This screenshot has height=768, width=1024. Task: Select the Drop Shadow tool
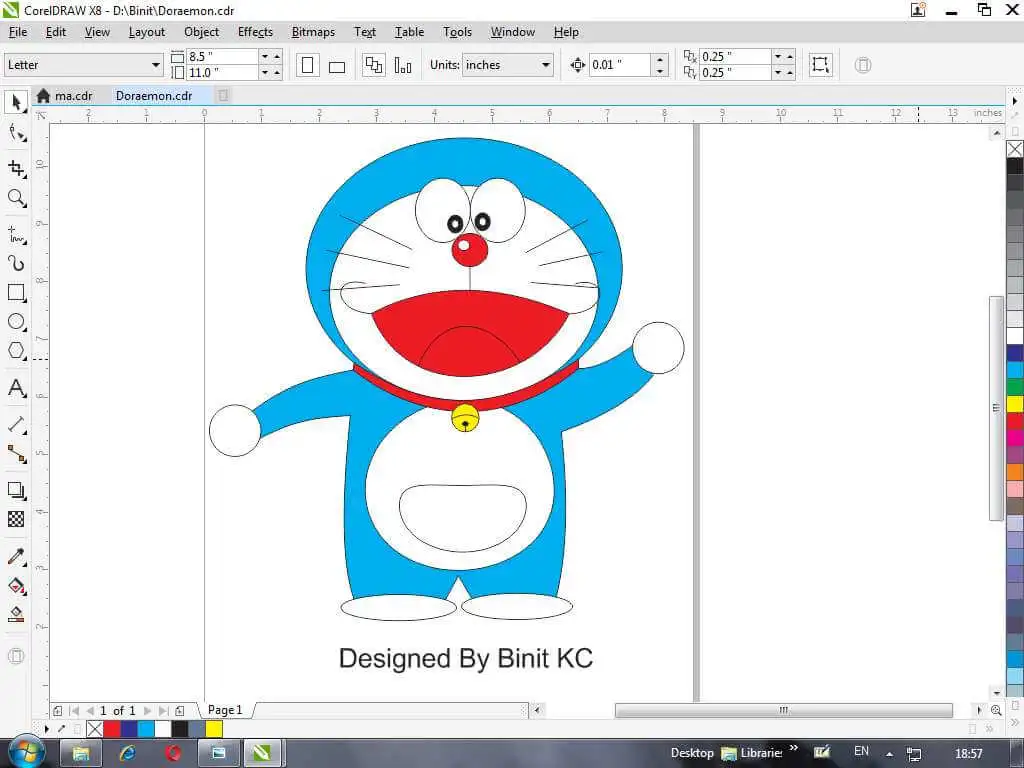(x=16, y=490)
